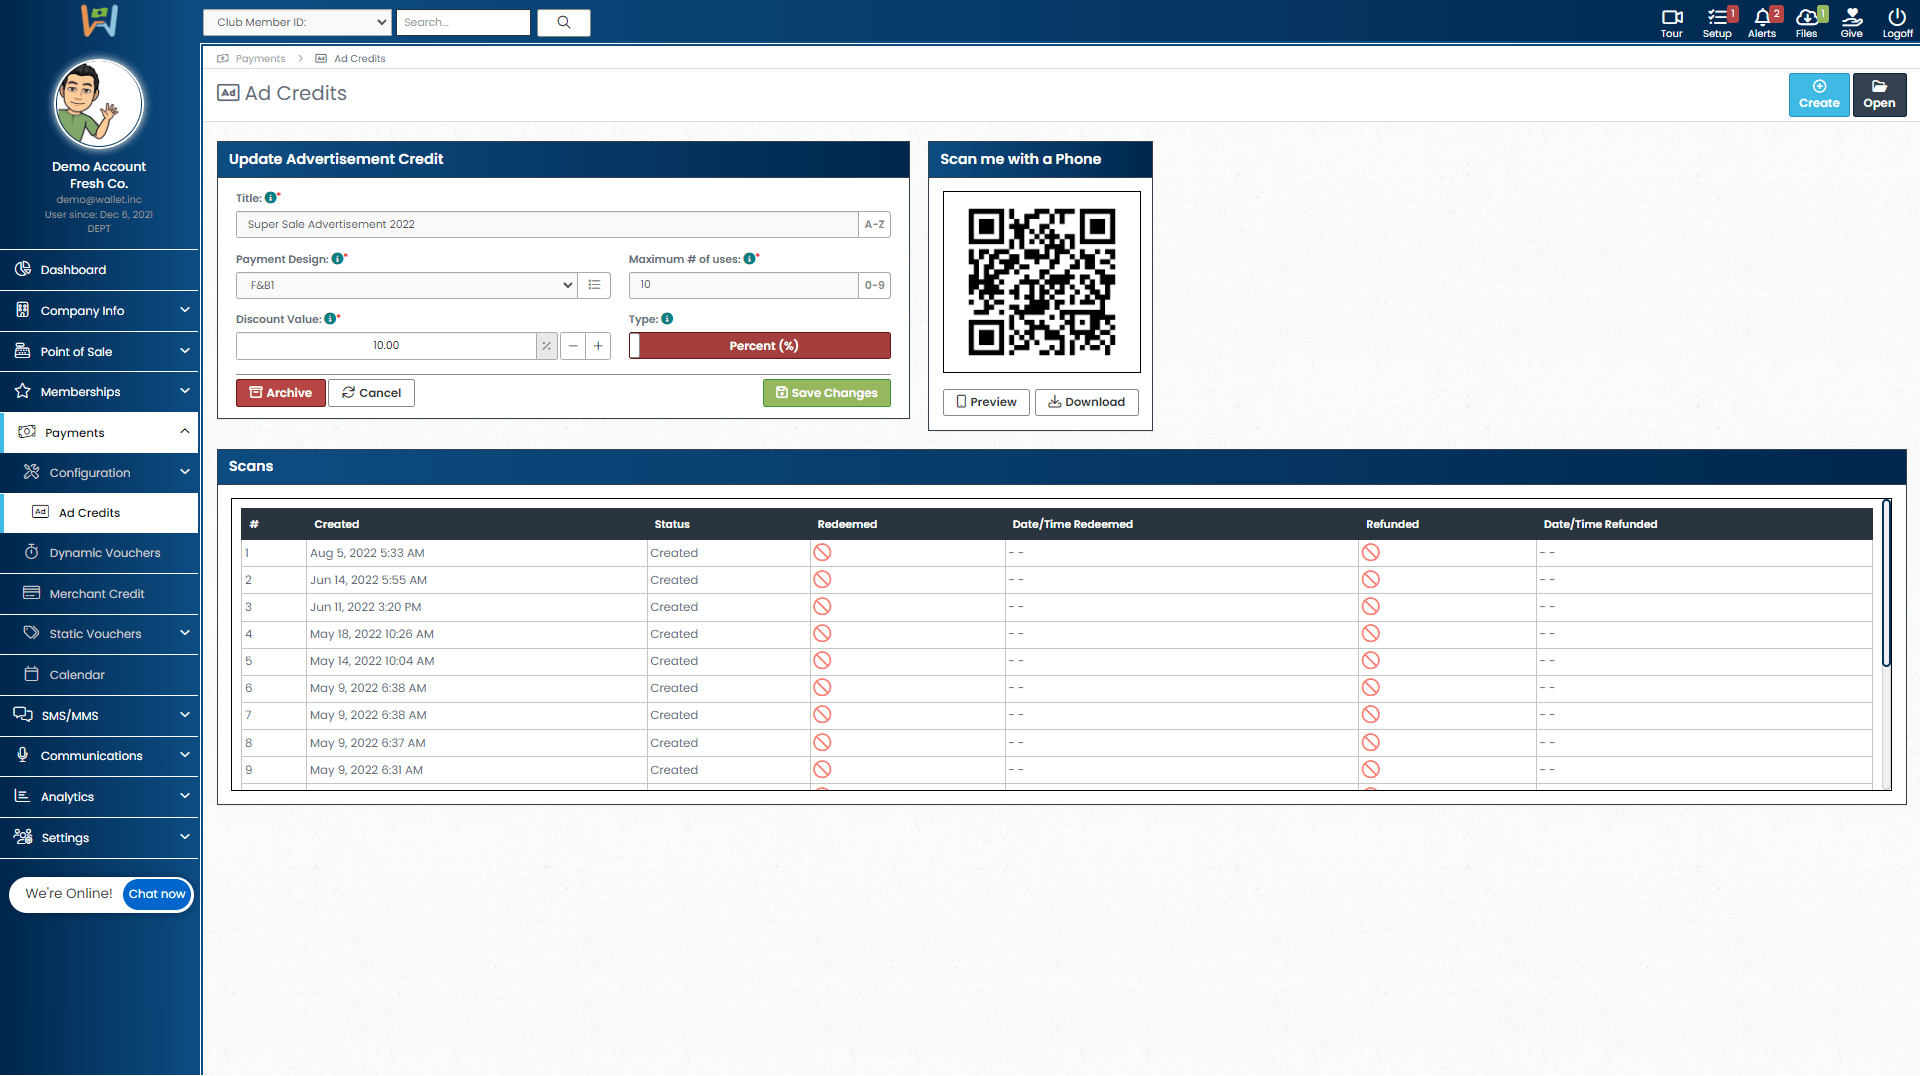Open the Club Member ID dropdown

(297, 22)
